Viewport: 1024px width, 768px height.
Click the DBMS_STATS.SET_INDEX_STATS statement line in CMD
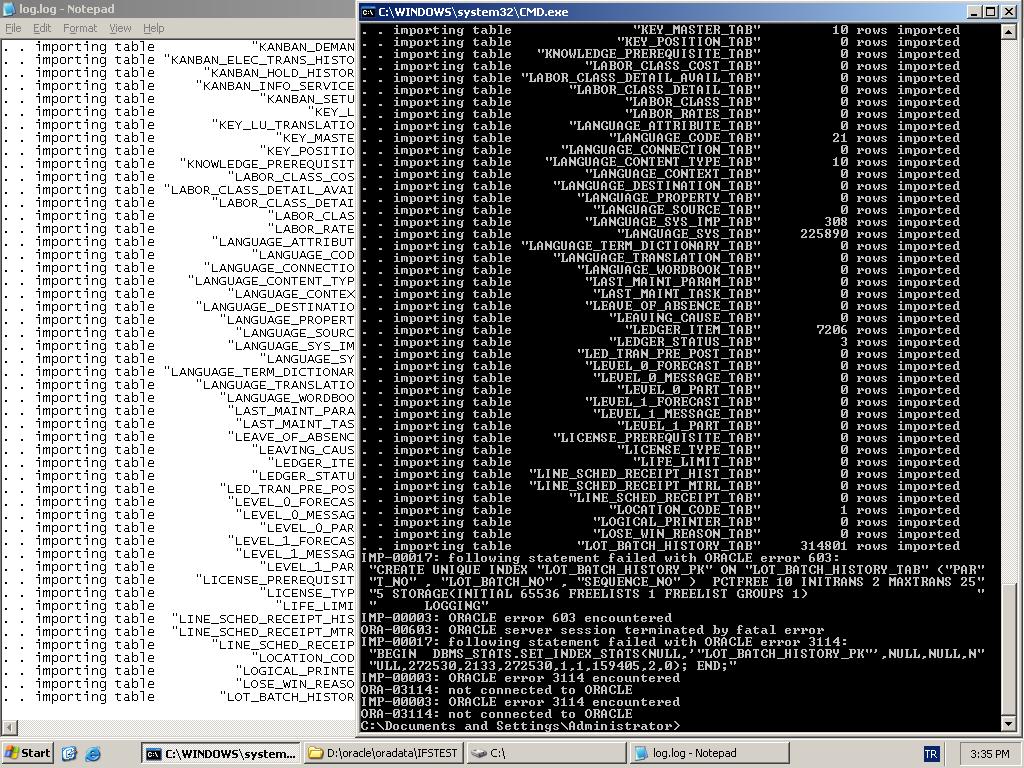677,654
